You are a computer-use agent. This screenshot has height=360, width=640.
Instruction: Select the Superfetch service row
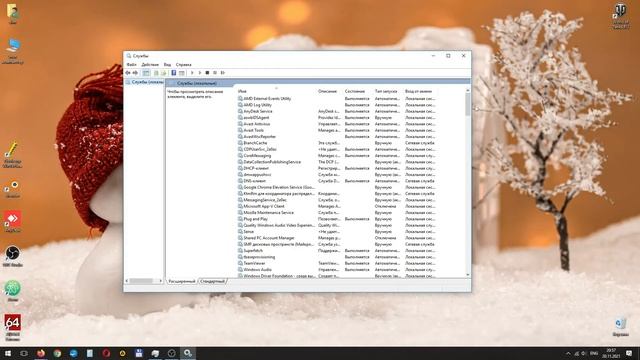pos(337,250)
